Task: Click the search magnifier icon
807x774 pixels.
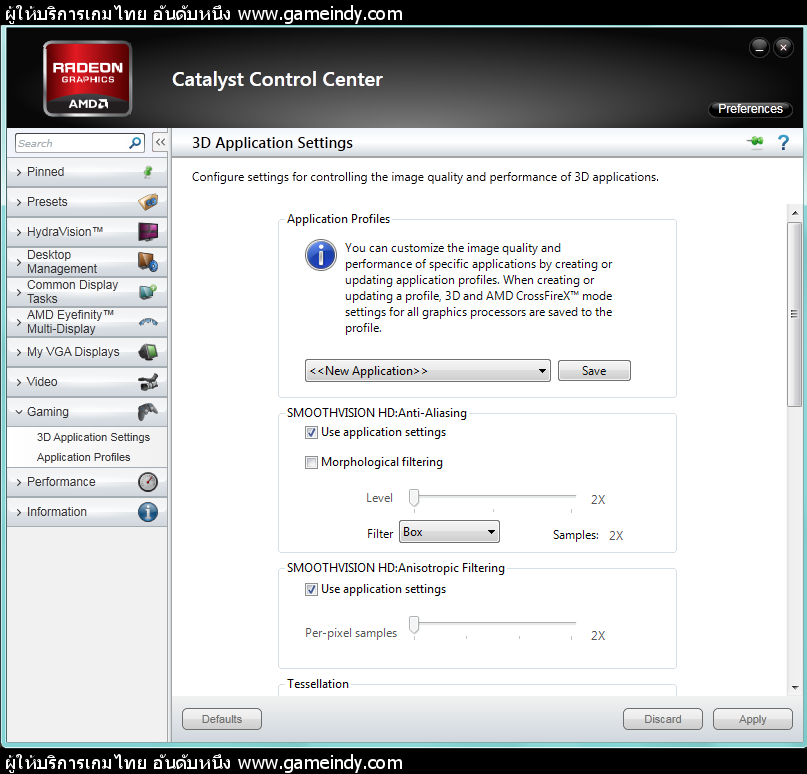Action: coord(135,143)
